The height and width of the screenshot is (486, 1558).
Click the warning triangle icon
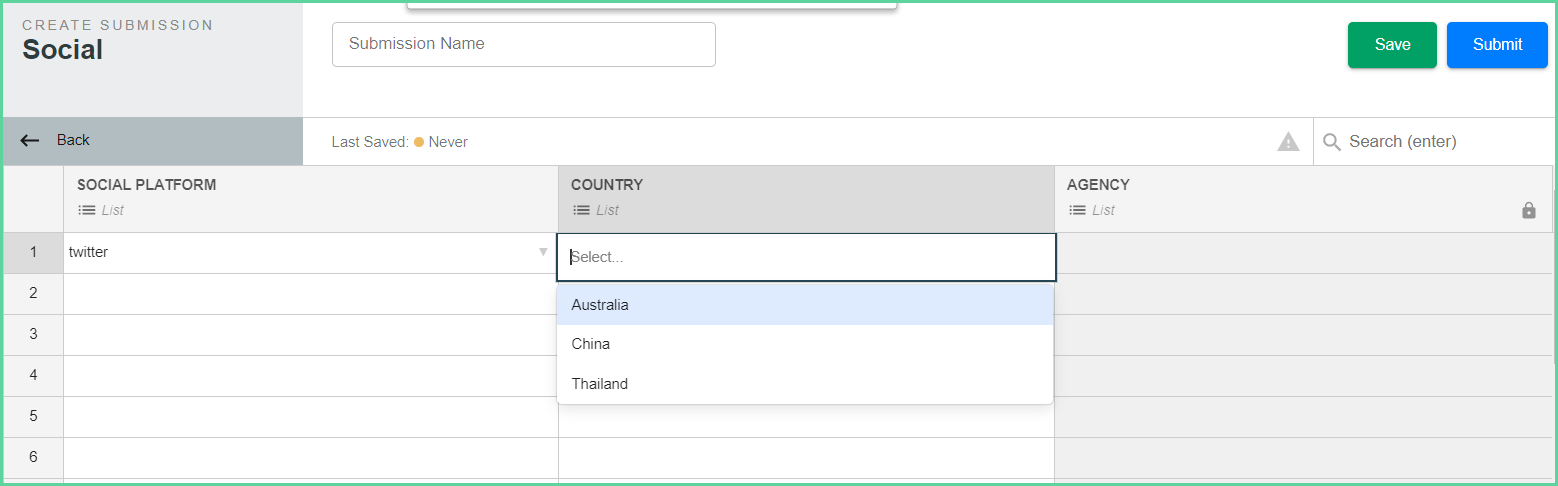click(1288, 142)
